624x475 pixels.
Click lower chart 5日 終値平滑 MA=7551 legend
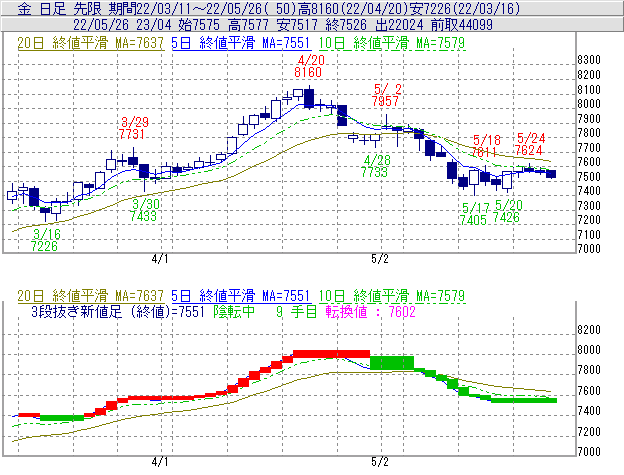240,296
